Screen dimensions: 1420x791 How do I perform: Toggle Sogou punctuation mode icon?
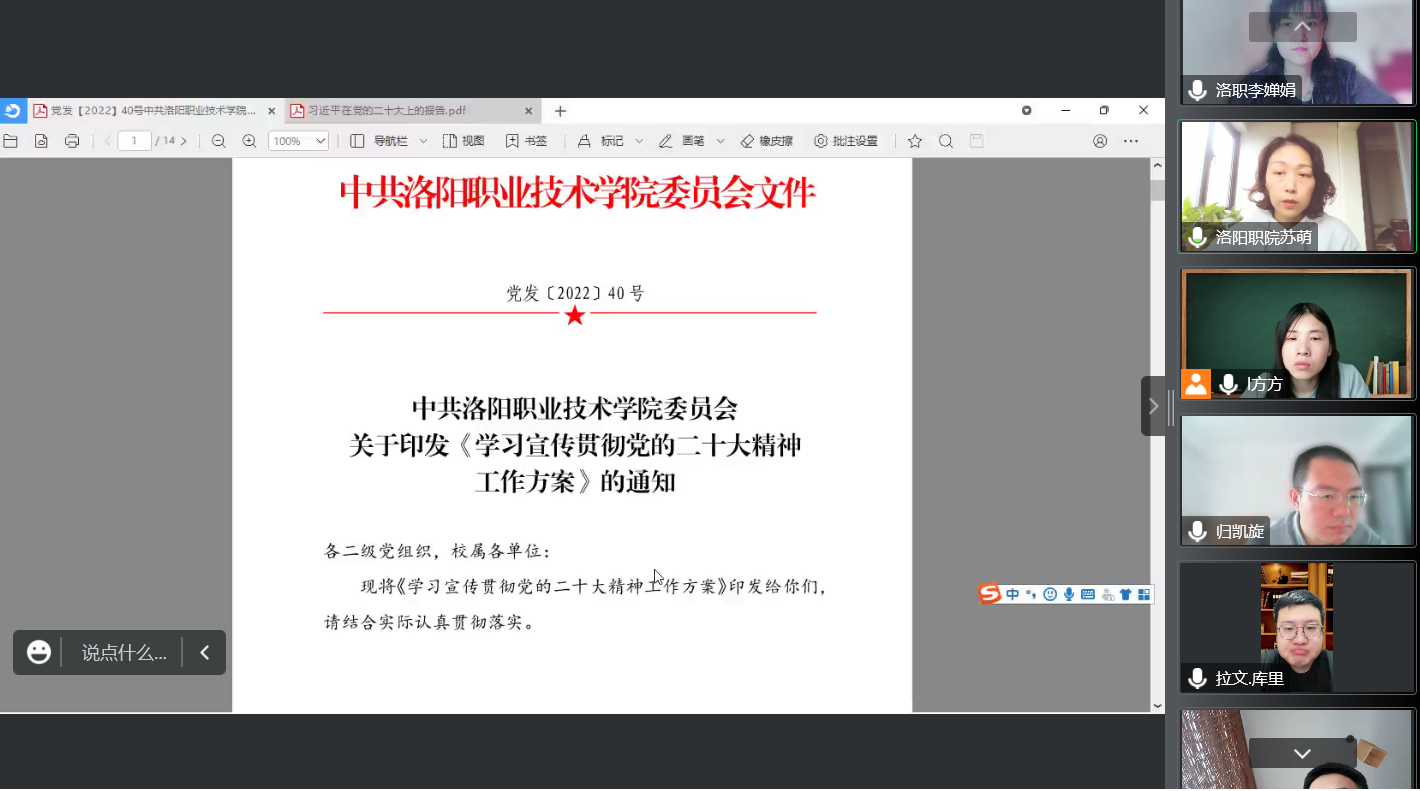[1031, 594]
